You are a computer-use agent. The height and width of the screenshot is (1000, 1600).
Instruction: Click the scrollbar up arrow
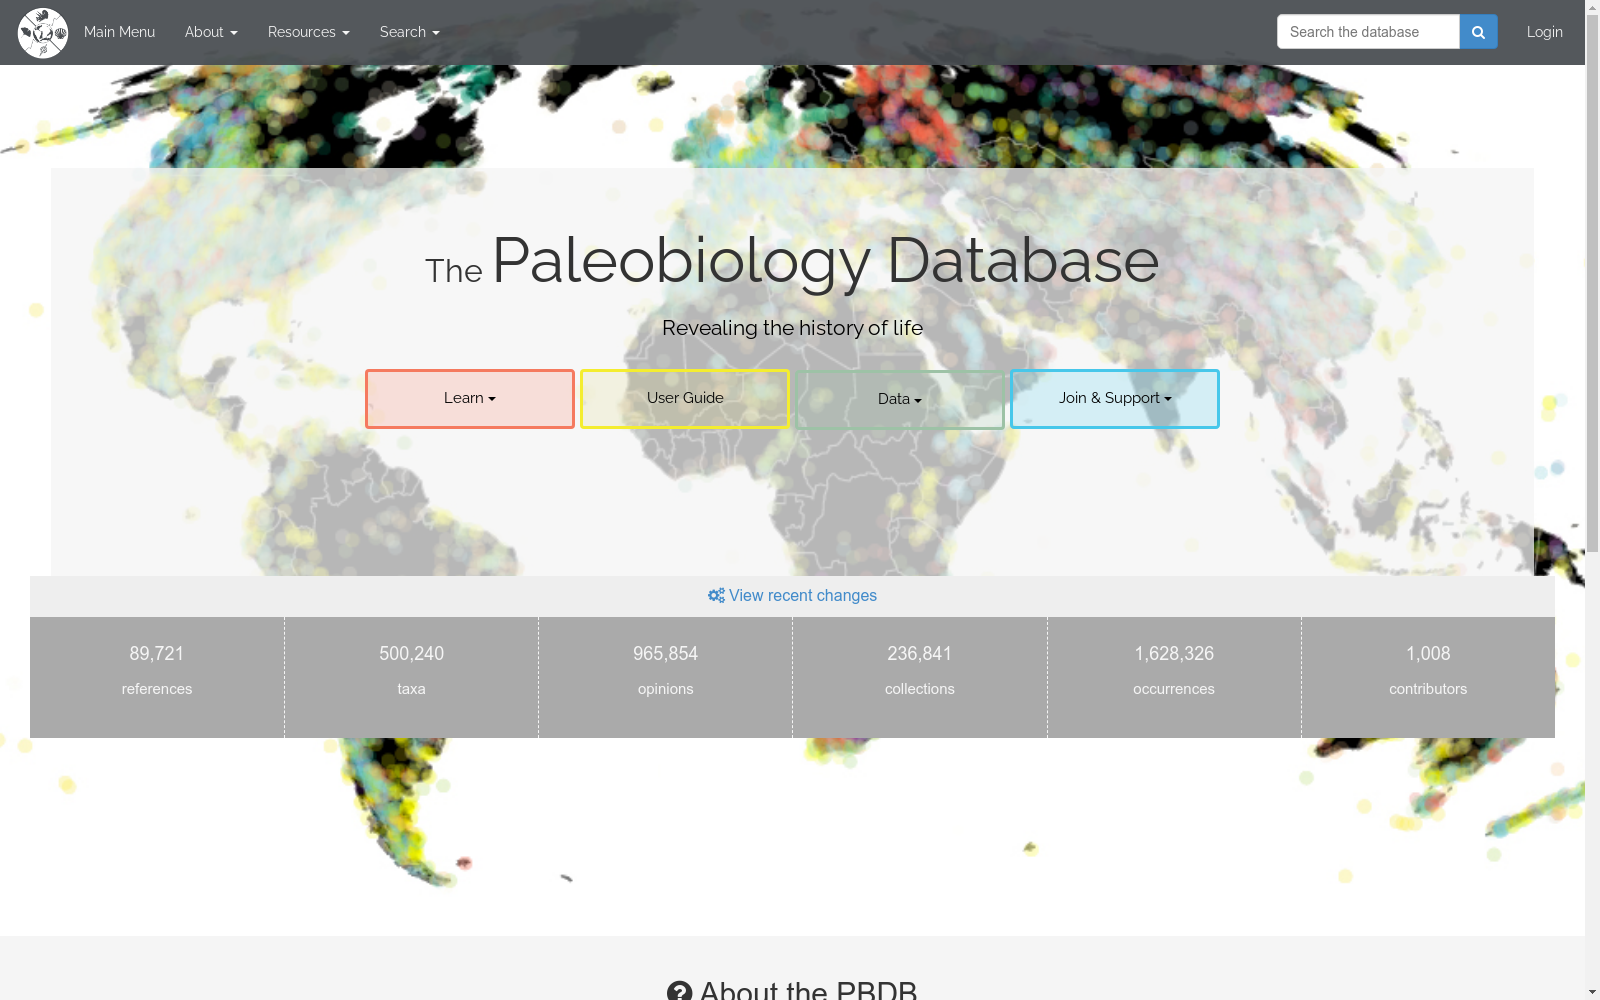[x=1592, y=7]
